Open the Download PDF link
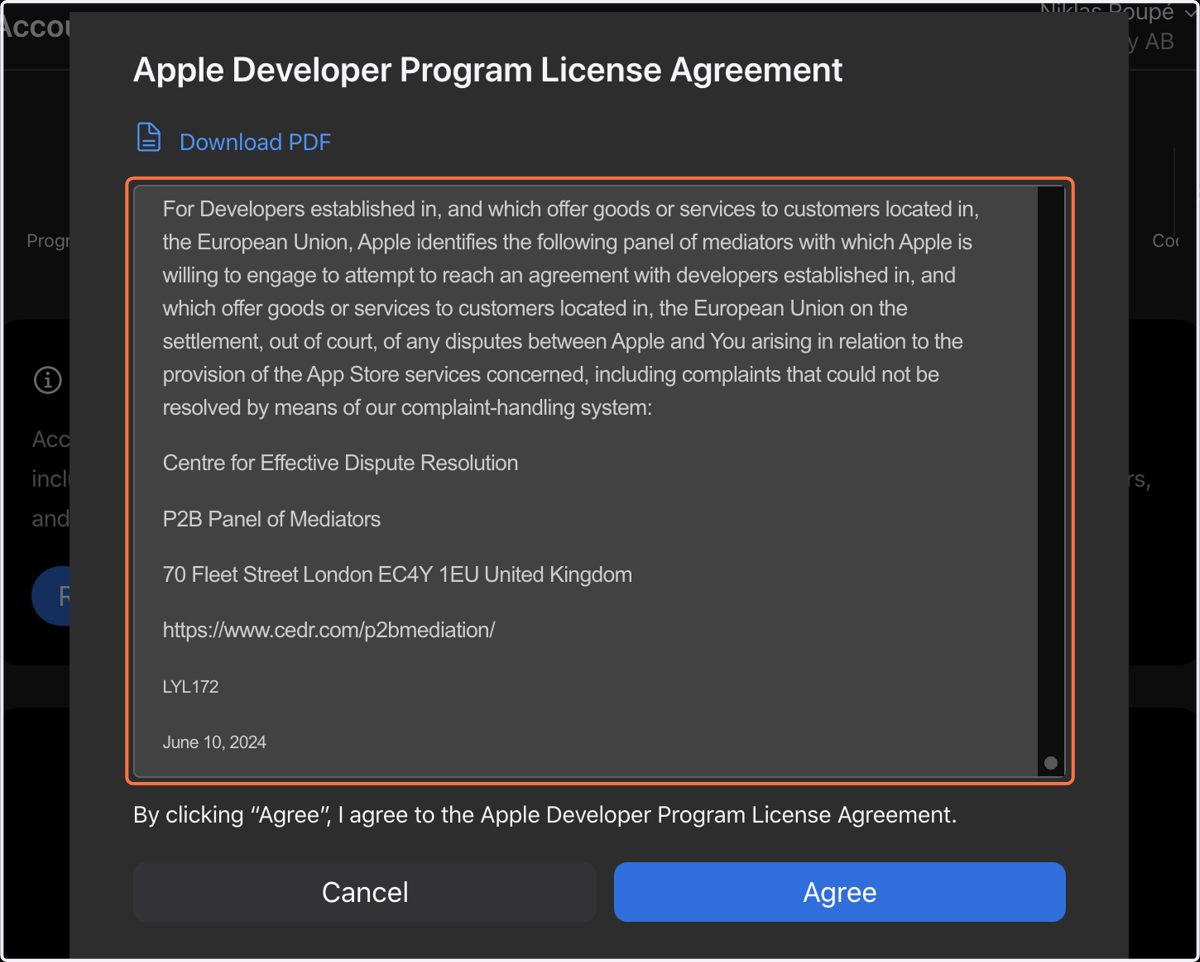 [255, 142]
